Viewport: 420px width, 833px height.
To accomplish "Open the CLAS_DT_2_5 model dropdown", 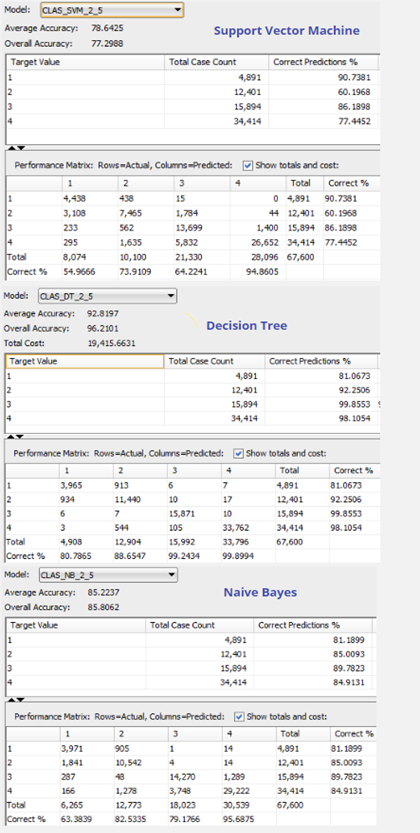I will tap(107, 296).
